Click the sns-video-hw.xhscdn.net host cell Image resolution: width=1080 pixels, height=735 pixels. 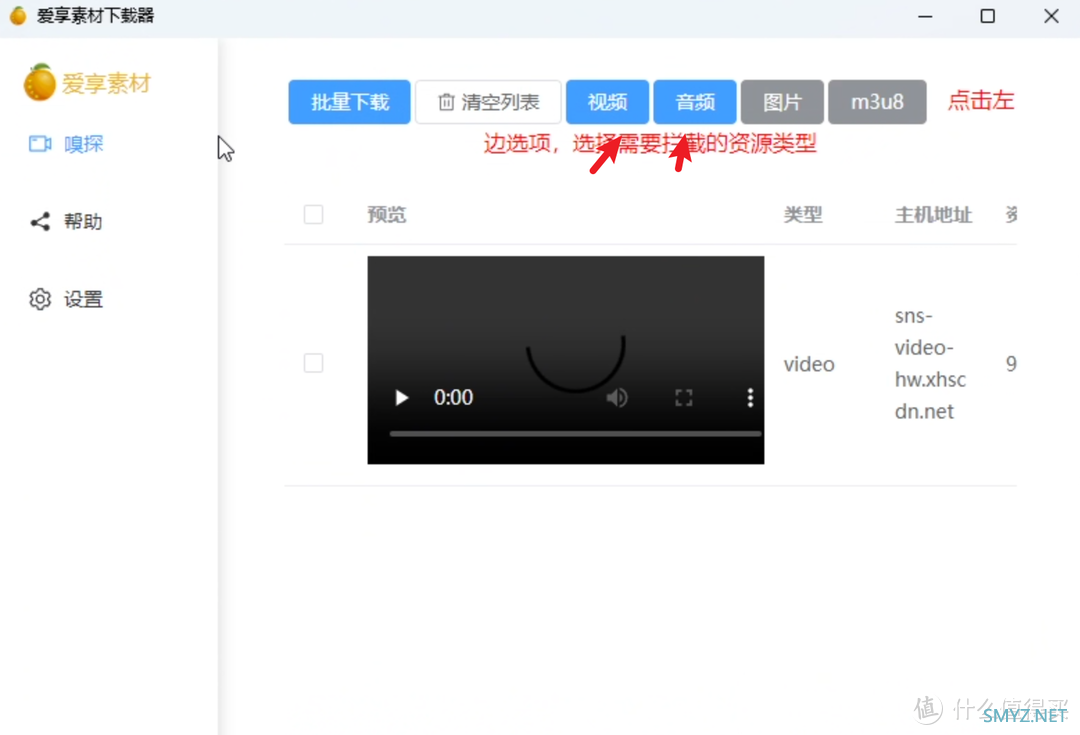pyautogui.click(x=930, y=364)
